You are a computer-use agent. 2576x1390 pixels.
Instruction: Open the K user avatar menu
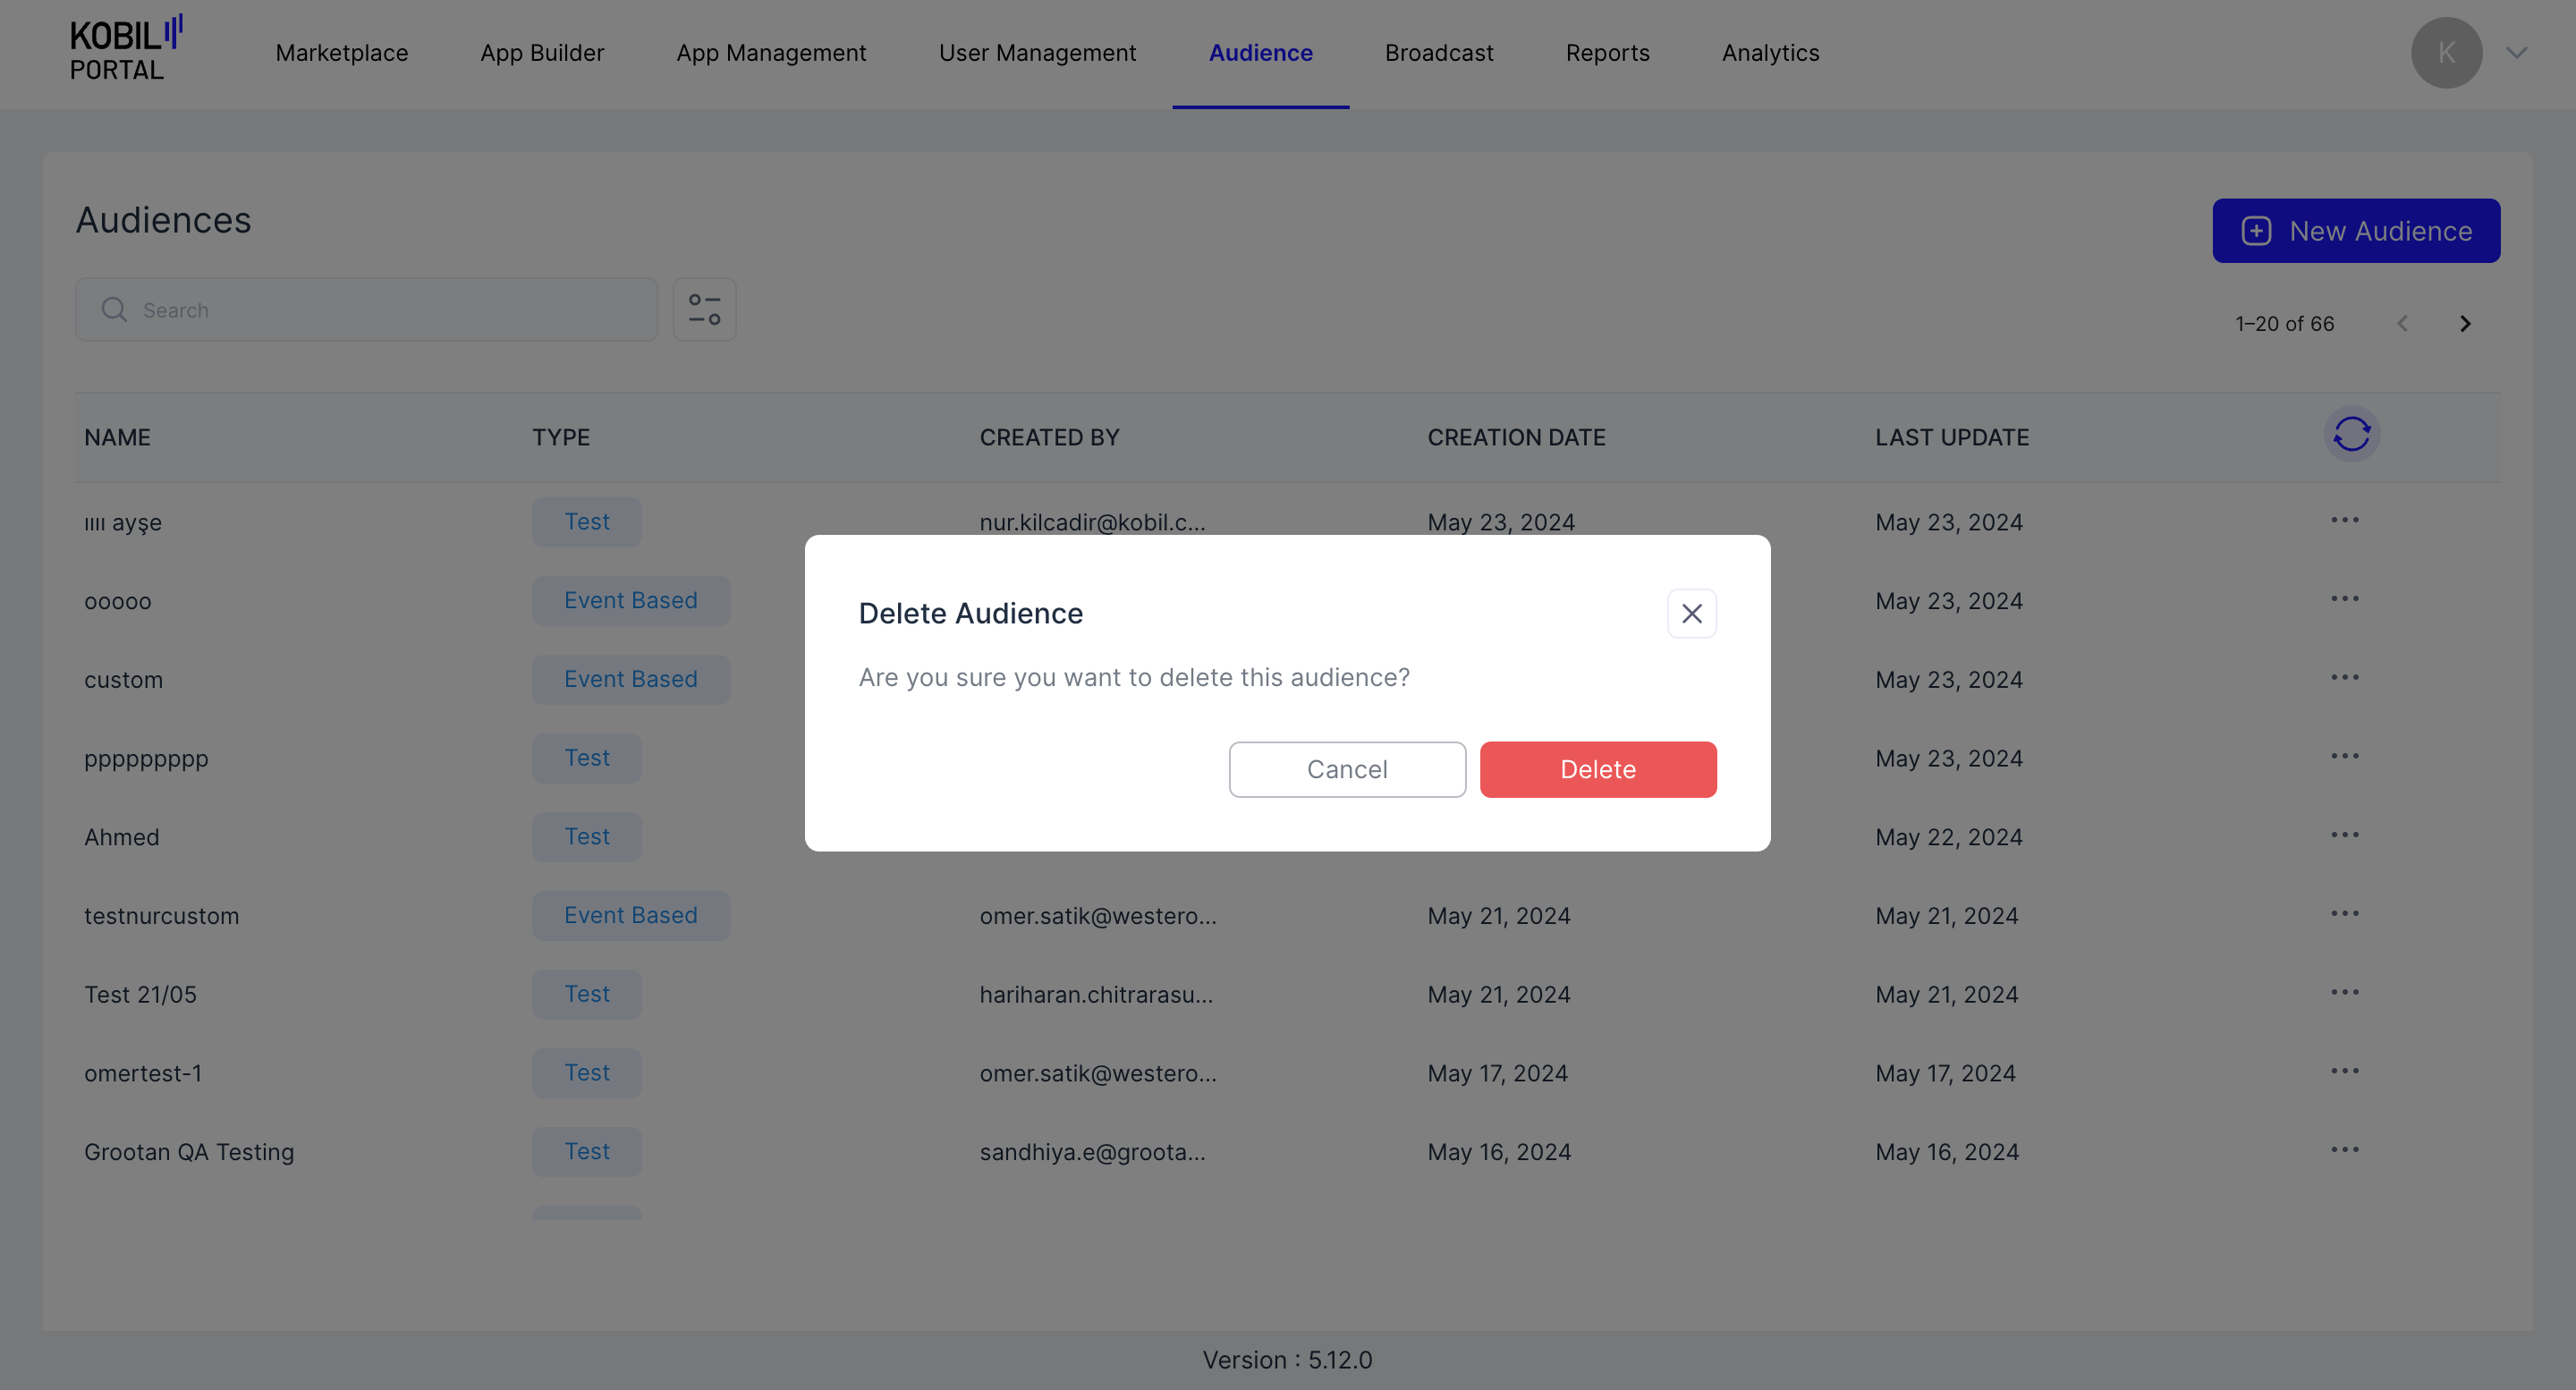pos(2446,53)
